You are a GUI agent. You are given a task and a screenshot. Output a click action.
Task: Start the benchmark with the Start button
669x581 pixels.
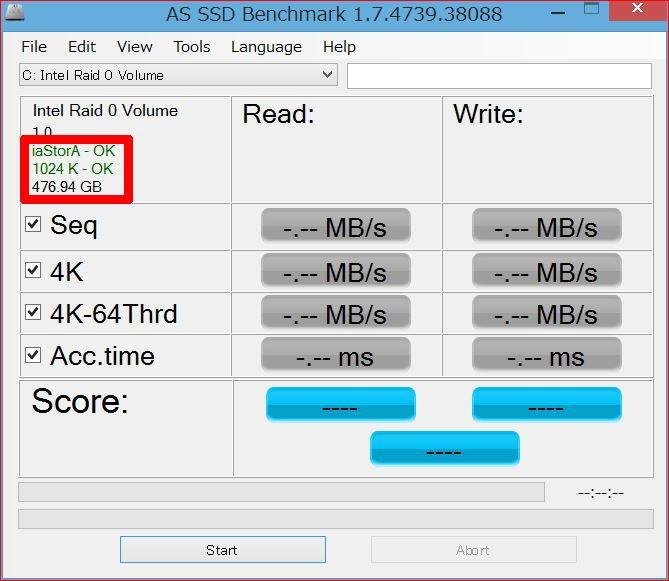pyautogui.click(x=223, y=550)
